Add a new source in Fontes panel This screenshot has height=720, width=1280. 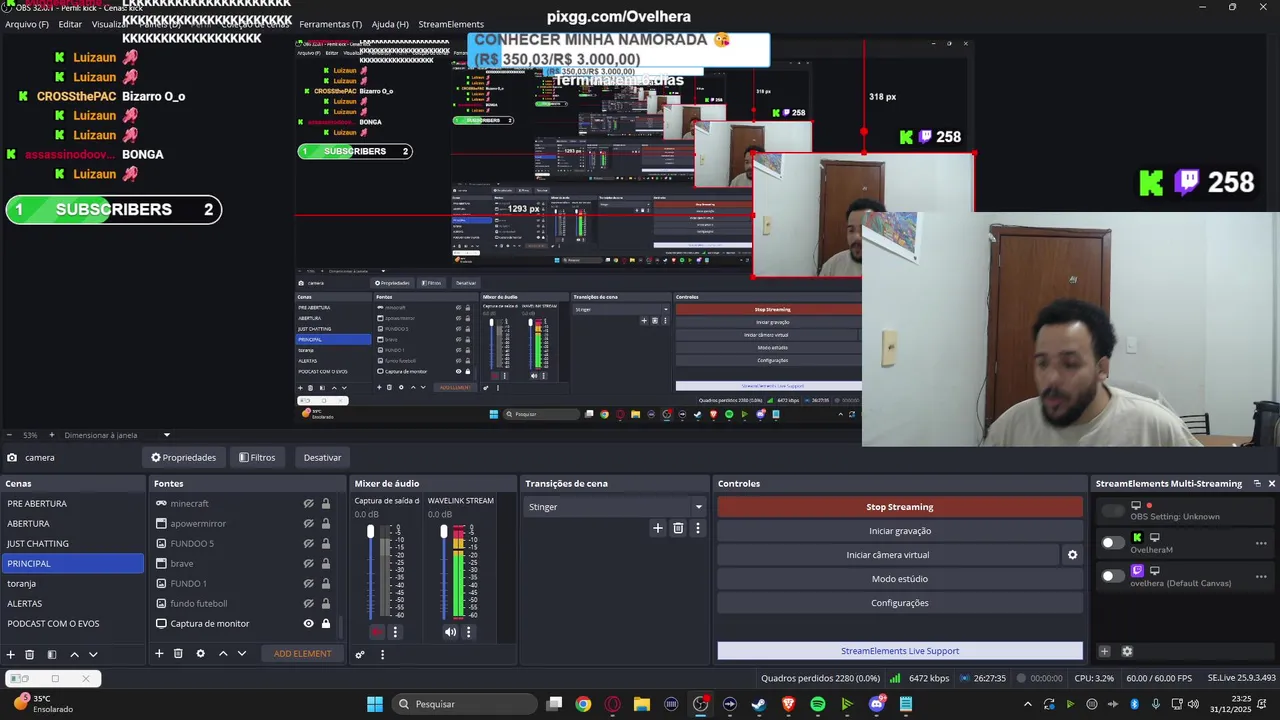[159, 653]
